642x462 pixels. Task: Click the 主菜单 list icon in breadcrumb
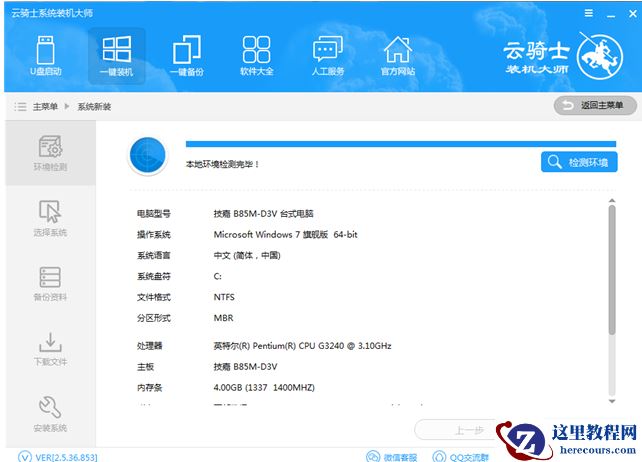tap(20, 107)
